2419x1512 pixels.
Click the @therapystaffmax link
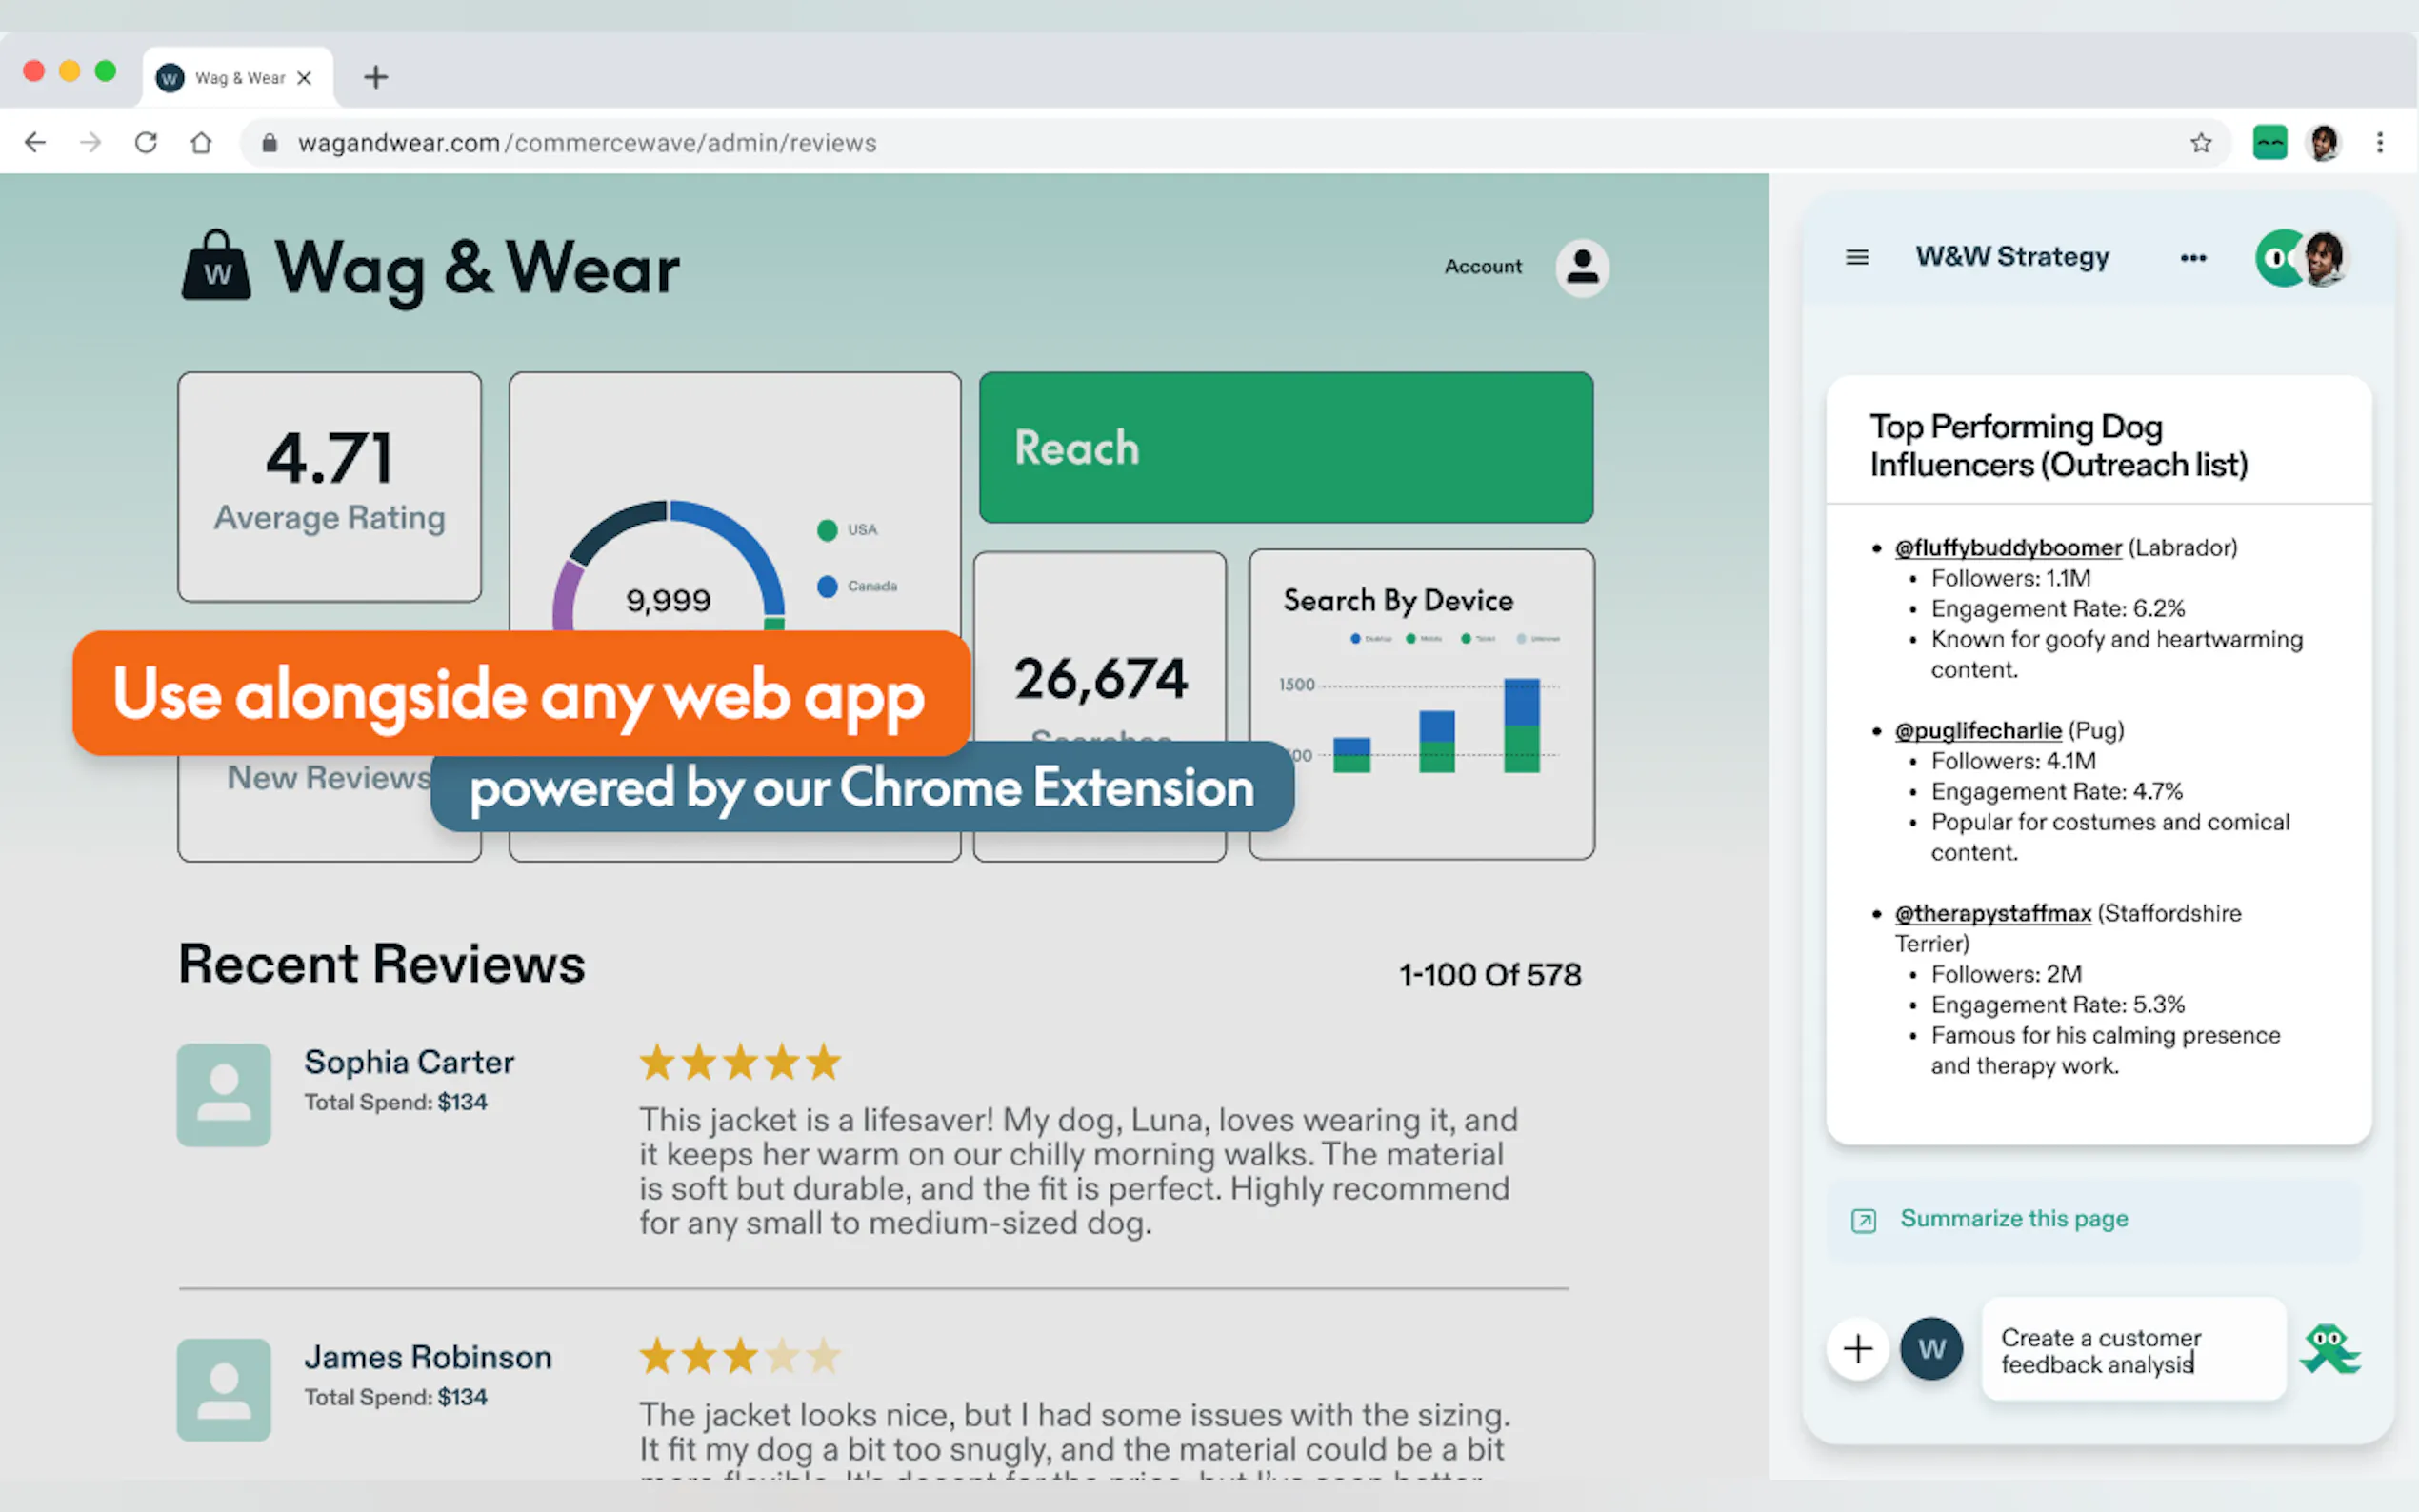pyautogui.click(x=1992, y=913)
